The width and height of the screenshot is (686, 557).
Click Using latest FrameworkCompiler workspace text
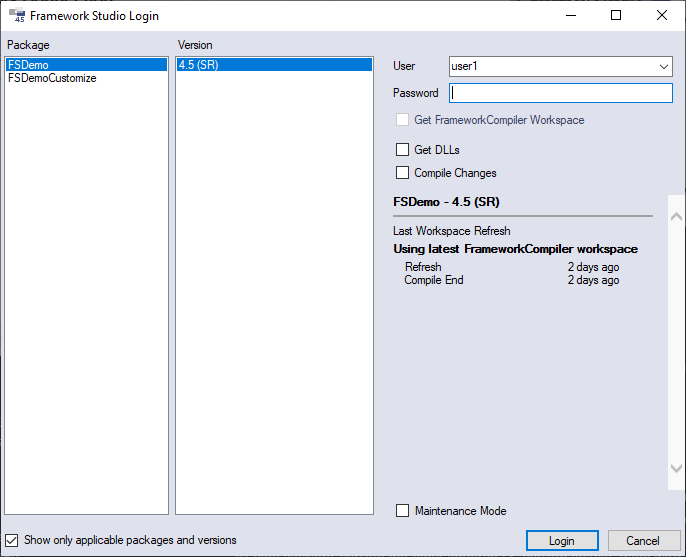(515, 249)
